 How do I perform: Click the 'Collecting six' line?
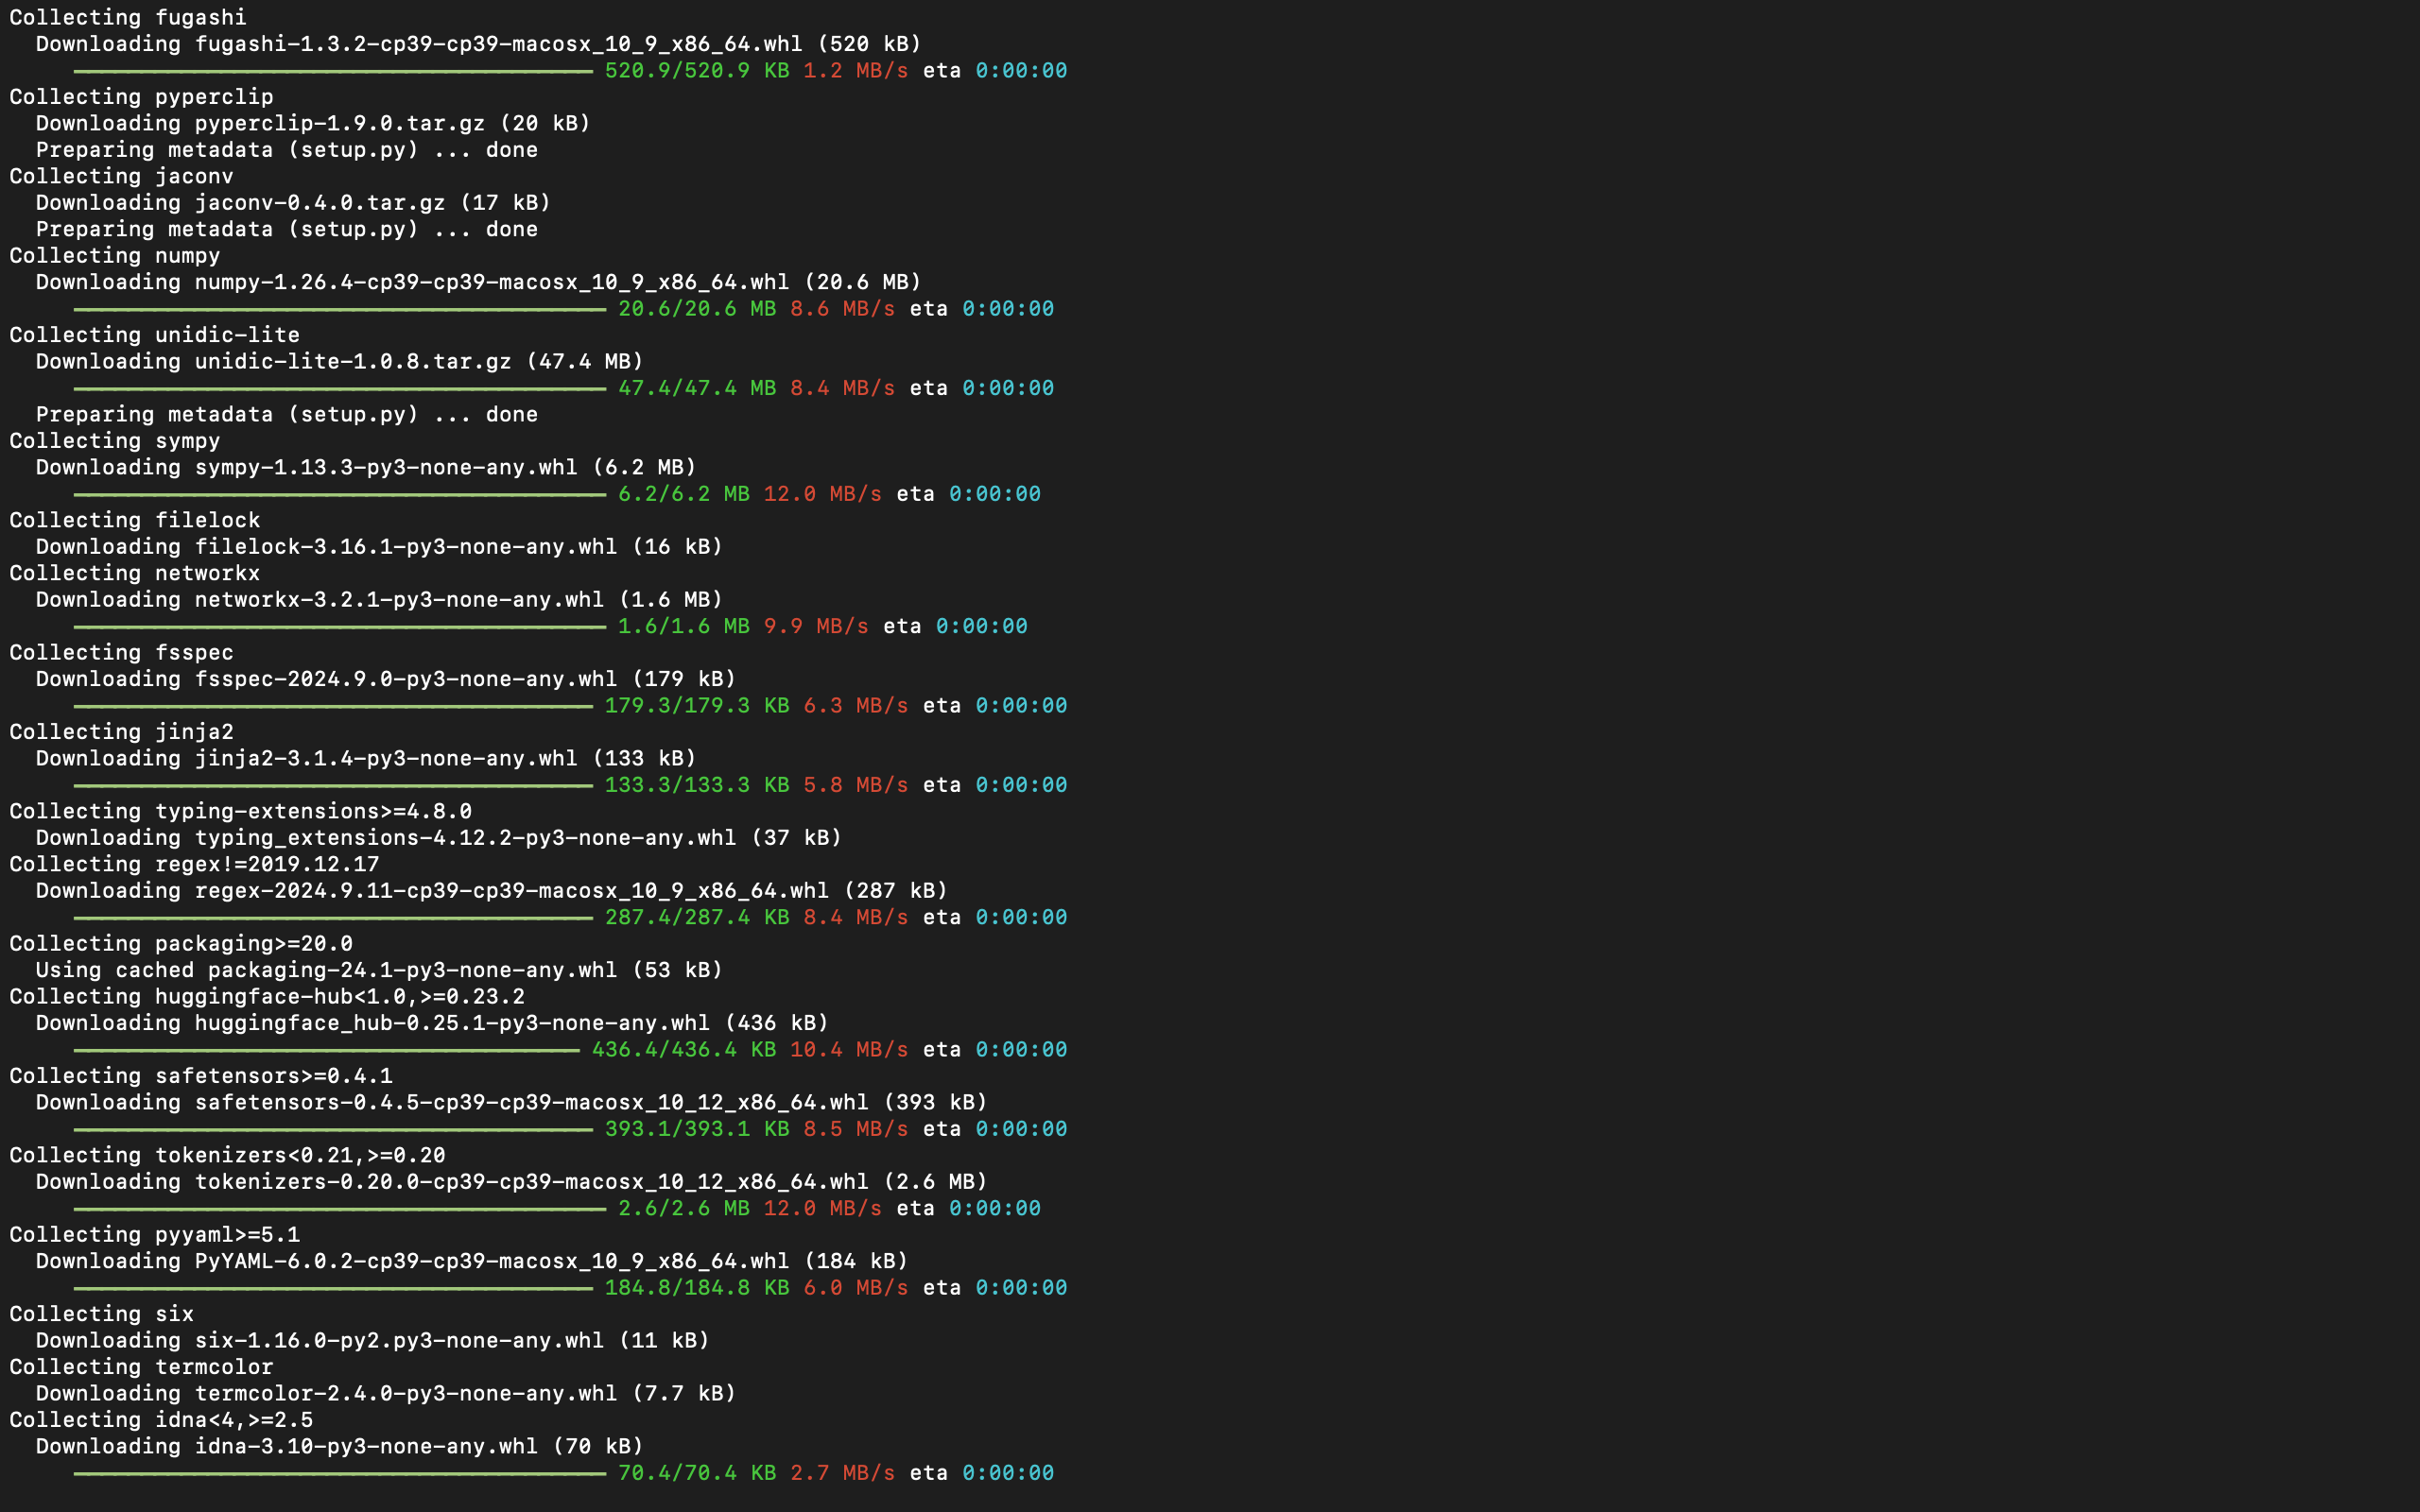pos(101,1314)
